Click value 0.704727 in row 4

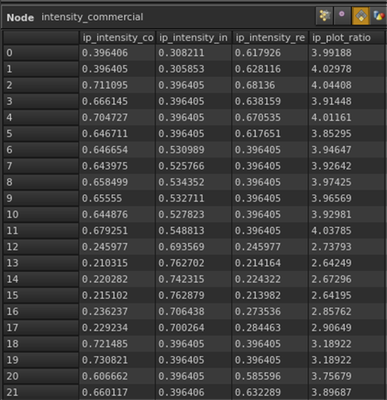(x=105, y=117)
